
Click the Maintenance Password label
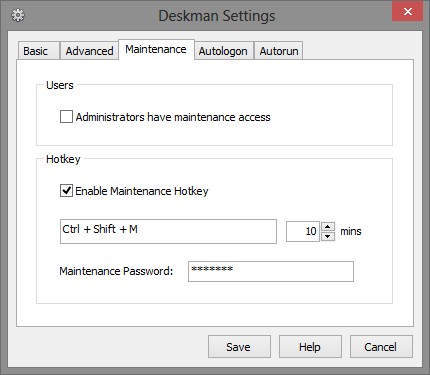[x=116, y=271]
